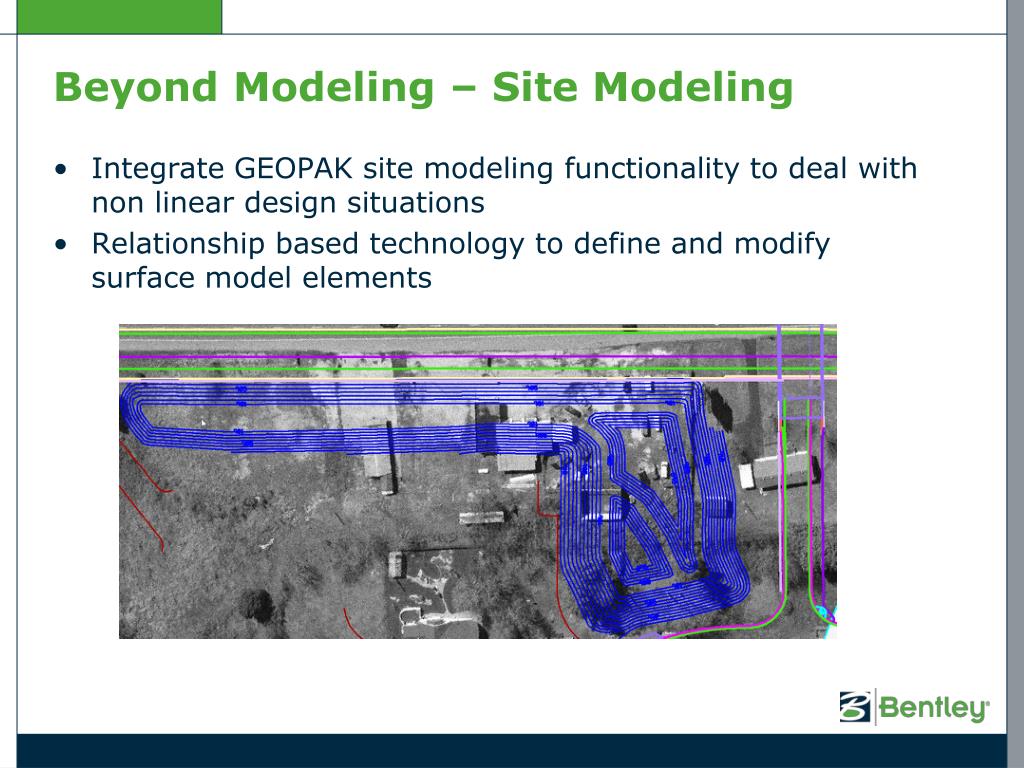Click the slide title 'Beyond Modeling – Site Modeling'
Viewport: 1024px width, 768px height.
[423, 88]
